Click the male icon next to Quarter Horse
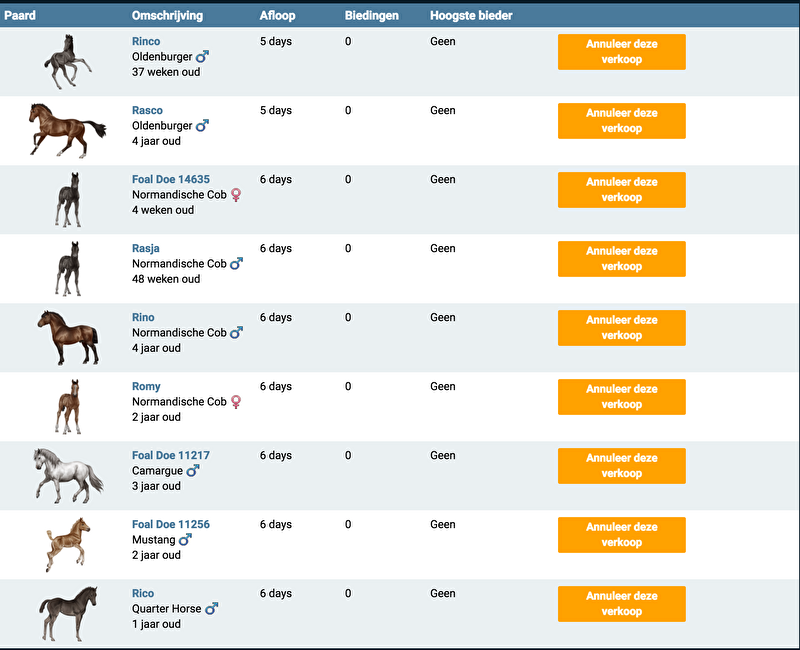The height and width of the screenshot is (650, 800). (211, 609)
